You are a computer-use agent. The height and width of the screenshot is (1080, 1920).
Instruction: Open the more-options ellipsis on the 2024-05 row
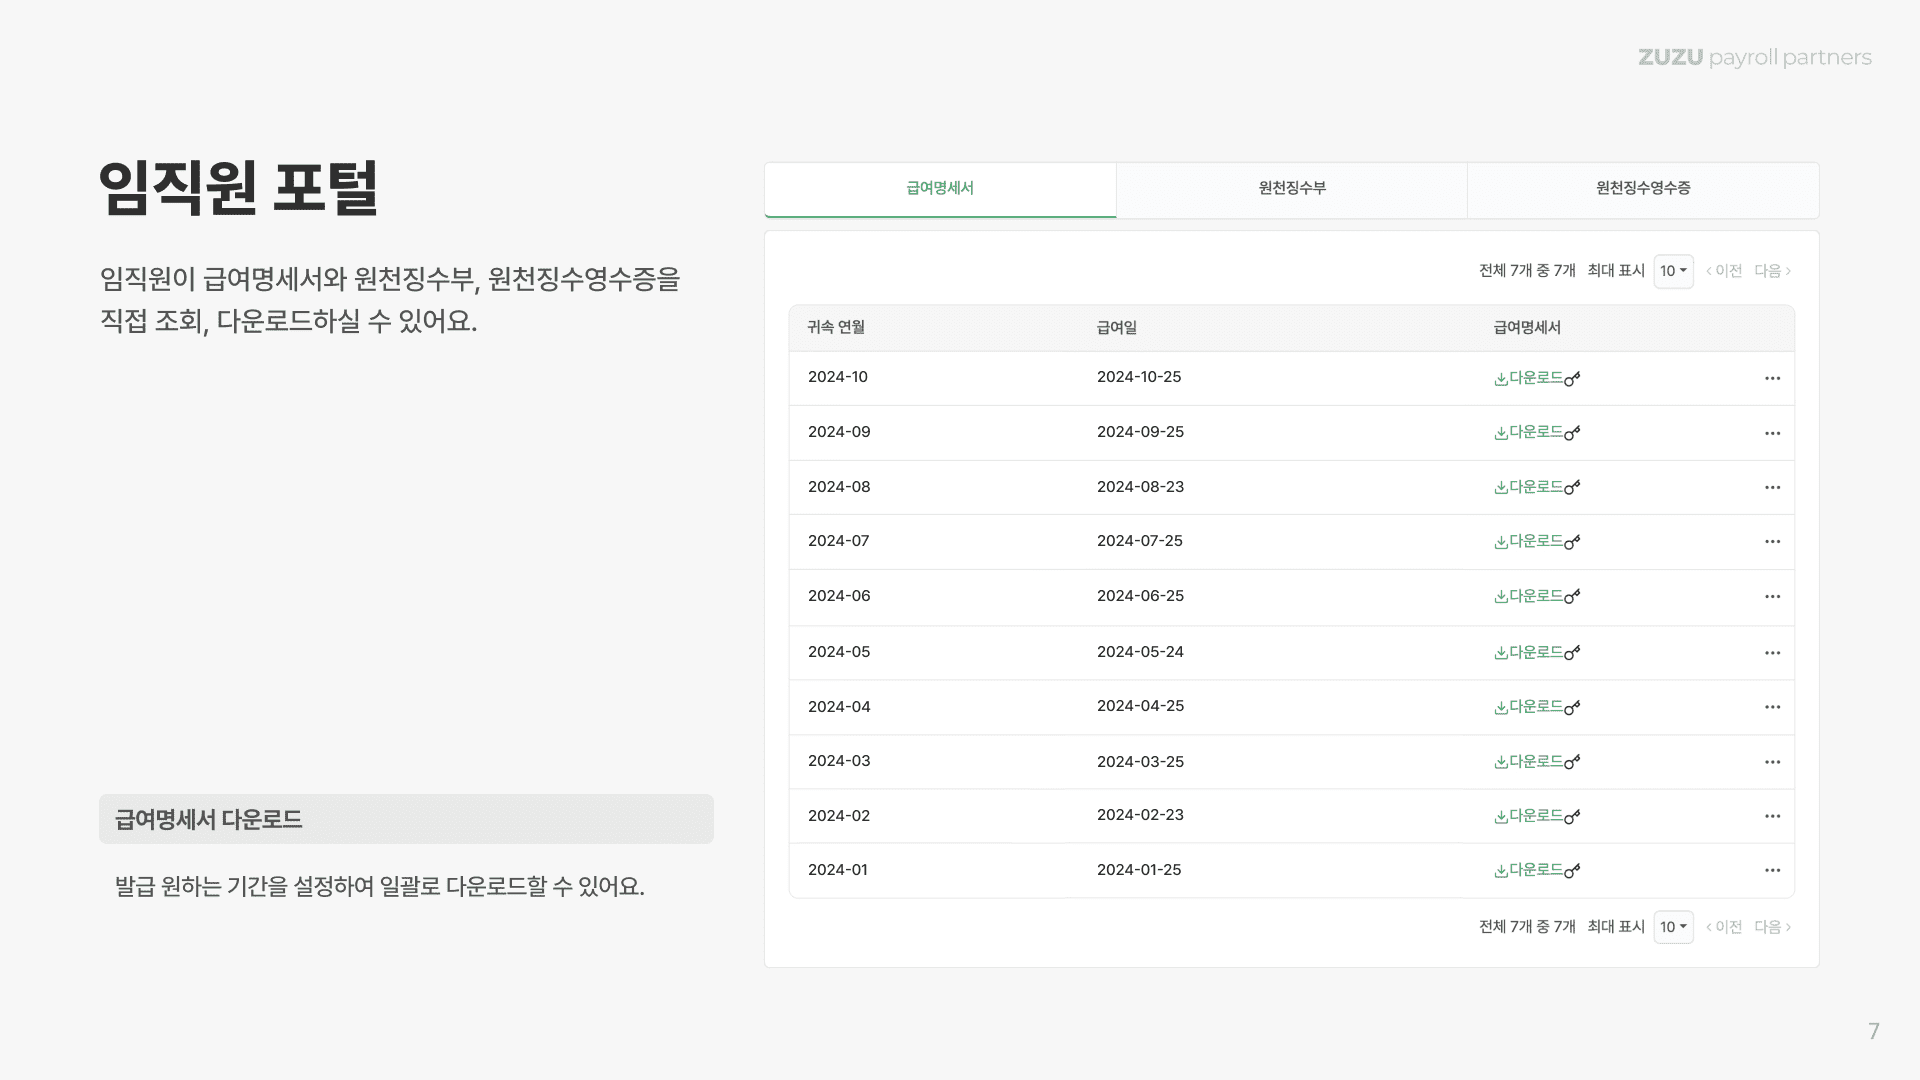tap(1772, 653)
